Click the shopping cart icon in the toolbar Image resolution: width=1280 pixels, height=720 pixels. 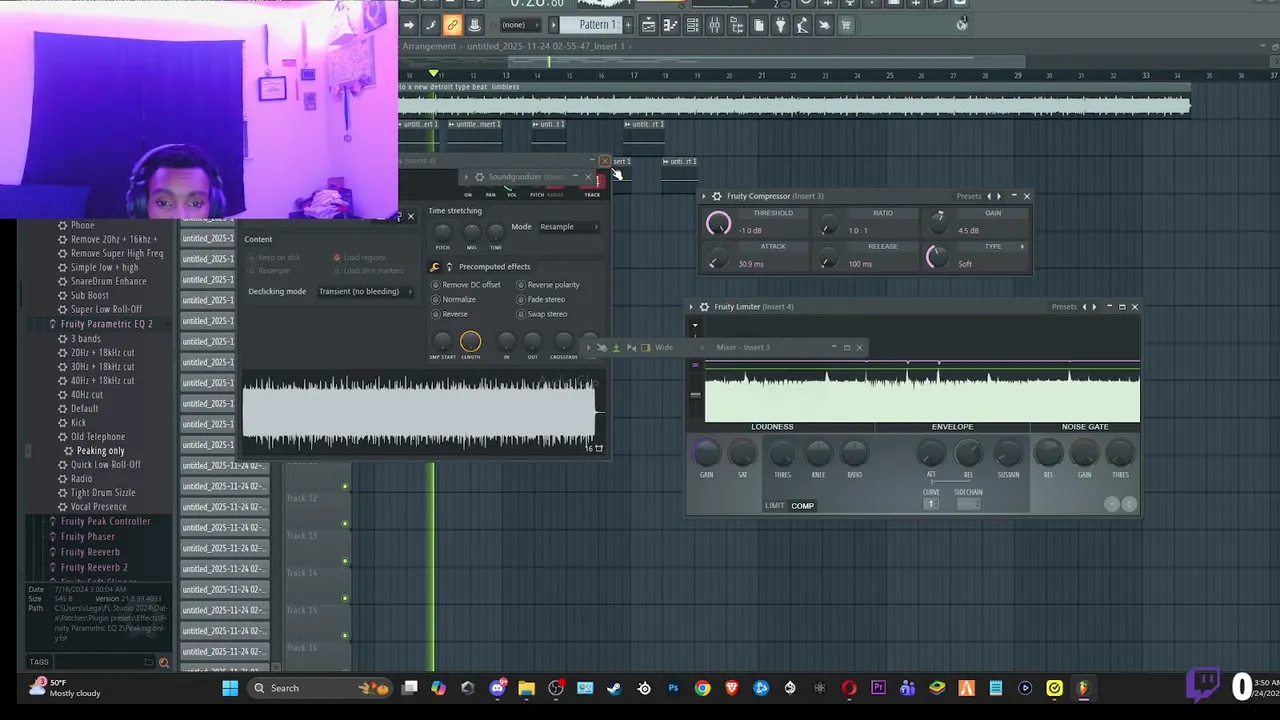click(846, 25)
